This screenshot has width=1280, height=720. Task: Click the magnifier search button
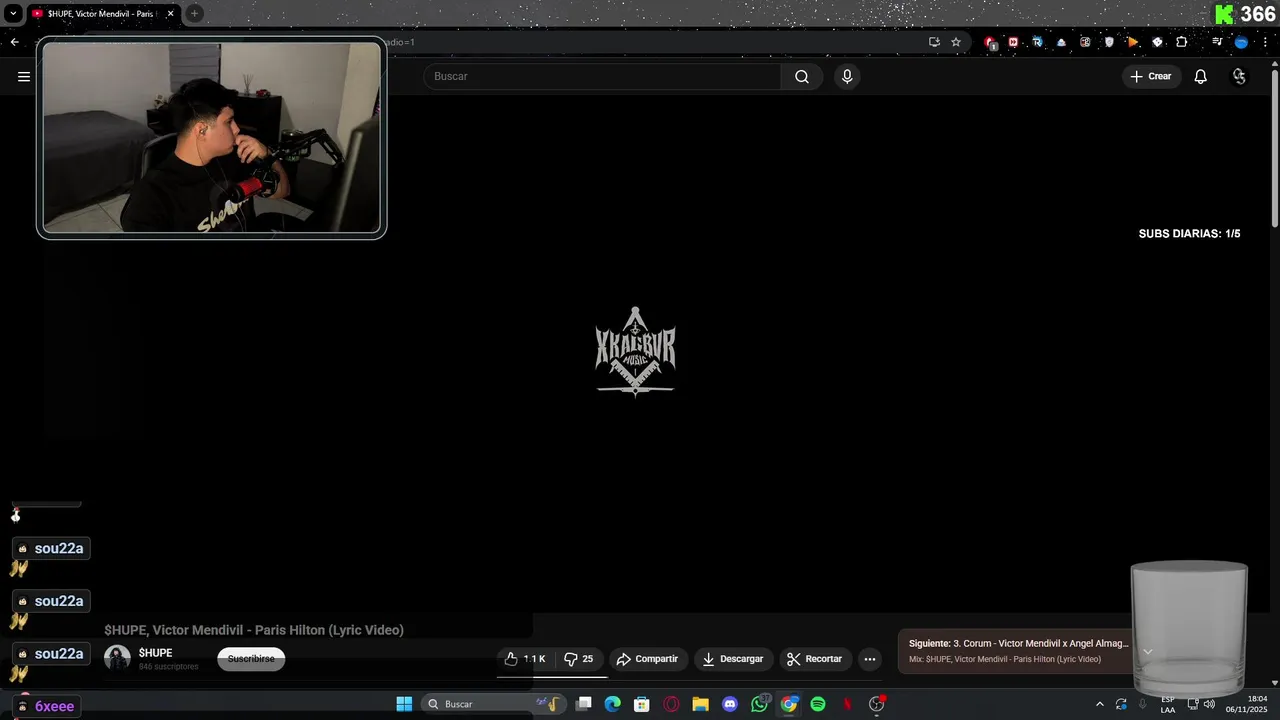click(x=802, y=76)
